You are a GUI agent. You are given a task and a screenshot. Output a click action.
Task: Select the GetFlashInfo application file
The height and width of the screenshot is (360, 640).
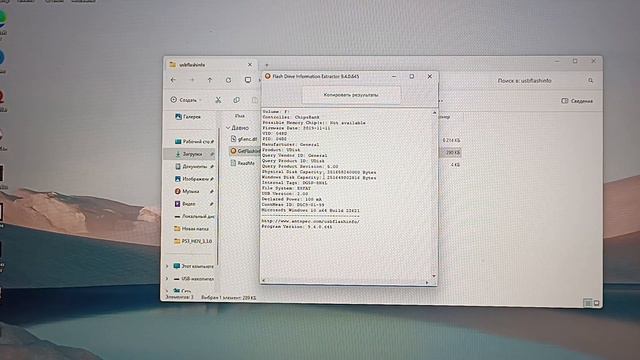245,151
